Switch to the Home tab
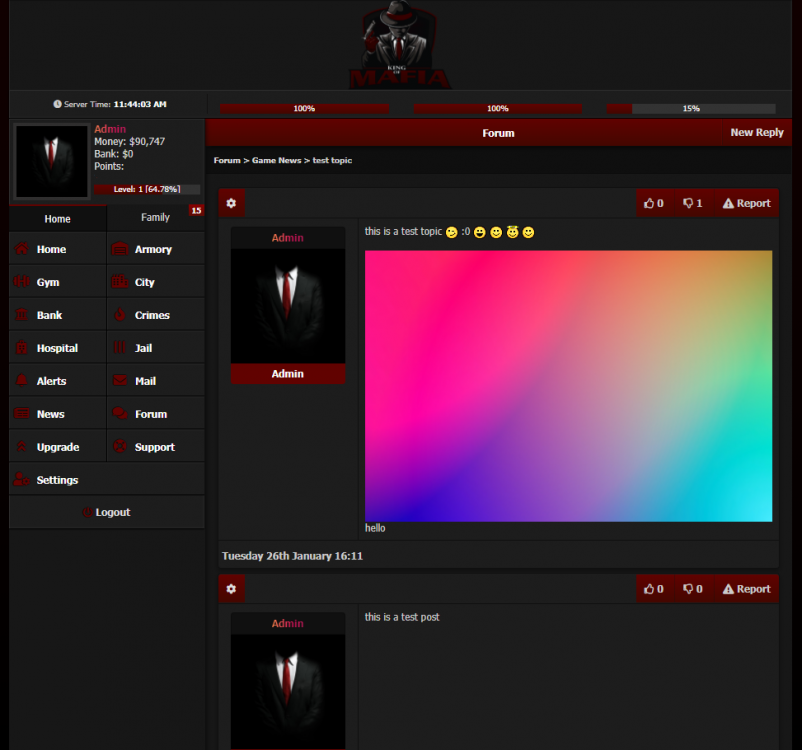Viewport: 802px width, 750px height. pyautogui.click(x=57, y=218)
